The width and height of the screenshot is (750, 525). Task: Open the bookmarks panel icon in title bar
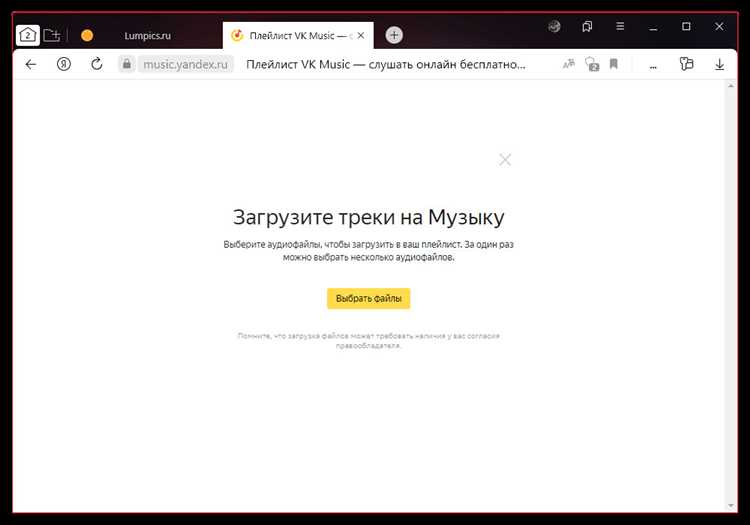pos(587,26)
